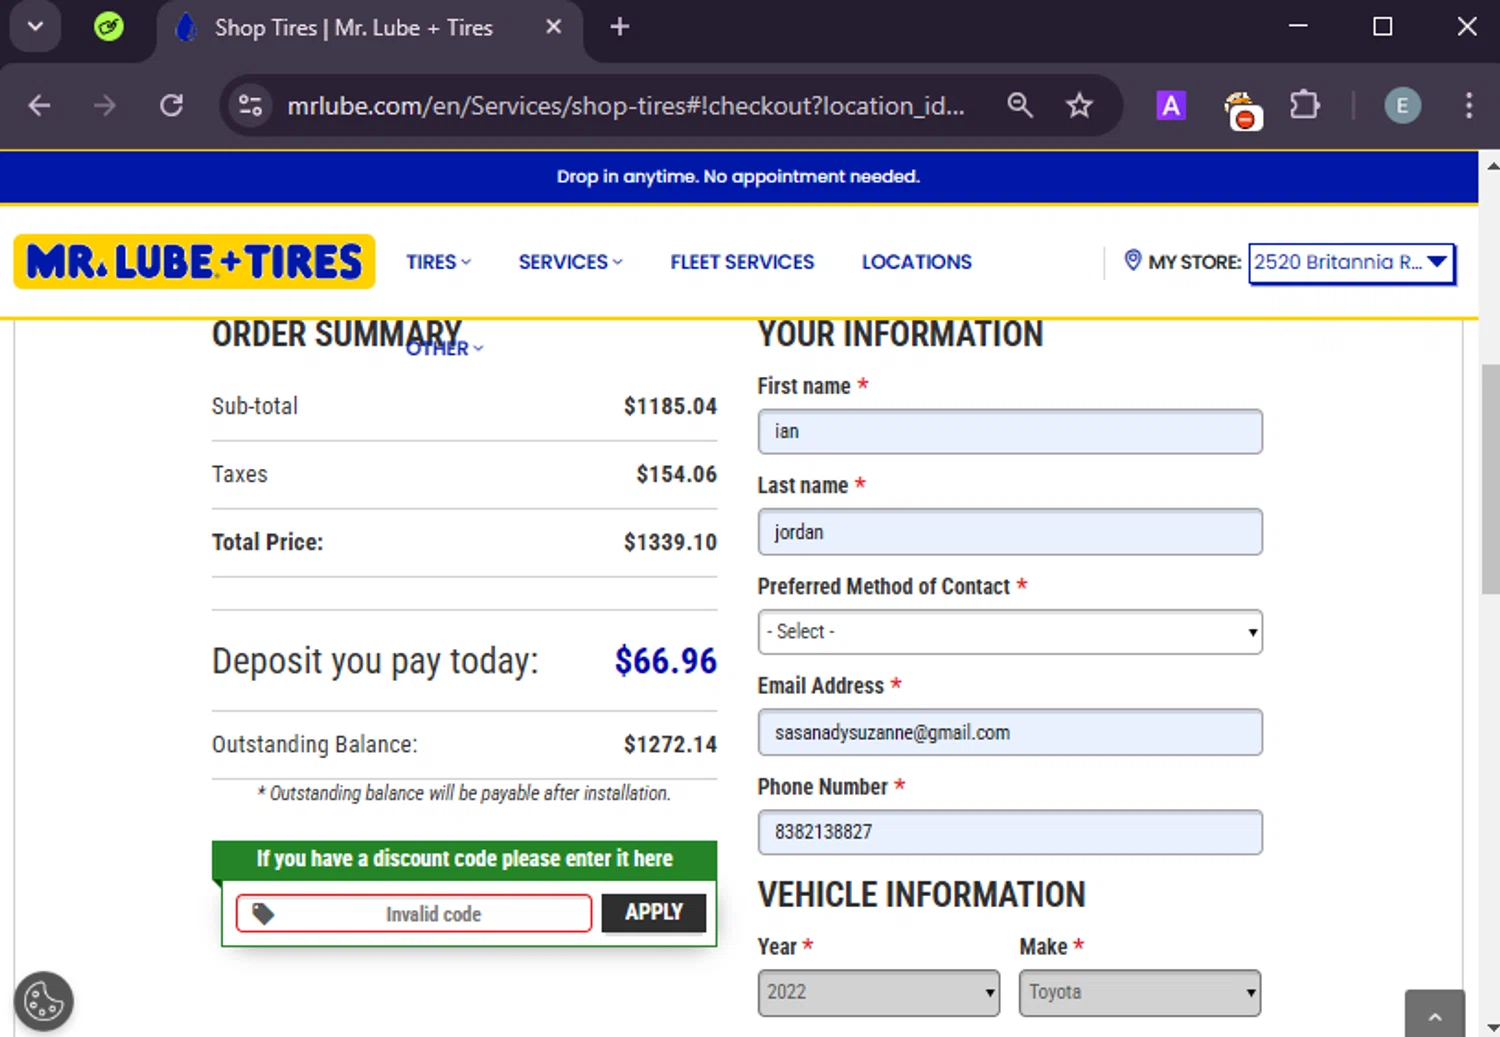Viewport: 1500px width, 1037px height.
Task: Open the tab search chevron
Action: 35,27
